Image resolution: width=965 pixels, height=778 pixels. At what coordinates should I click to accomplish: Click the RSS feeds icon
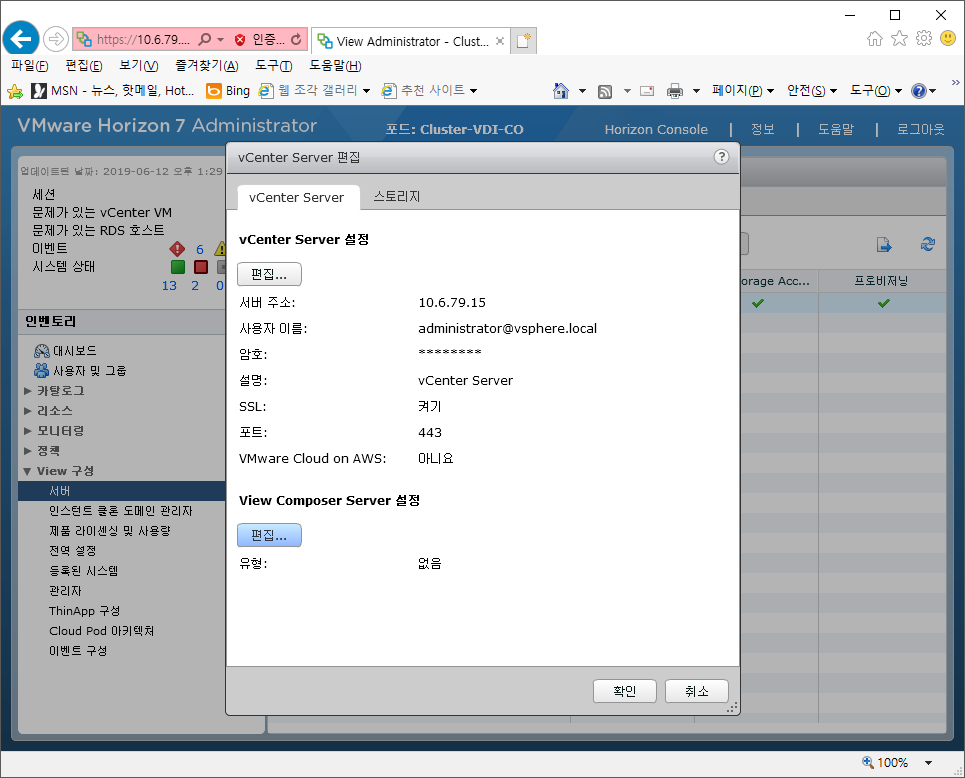point(605,91)
